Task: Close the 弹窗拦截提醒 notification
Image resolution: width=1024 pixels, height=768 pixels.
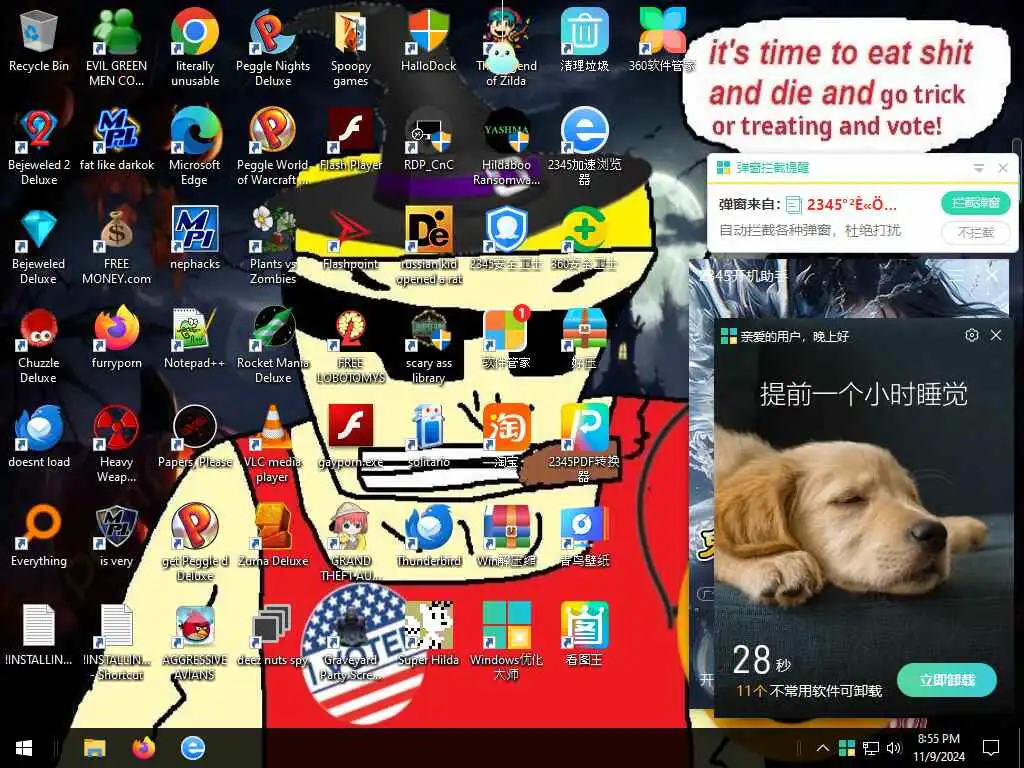Action: pos(1003,168)
